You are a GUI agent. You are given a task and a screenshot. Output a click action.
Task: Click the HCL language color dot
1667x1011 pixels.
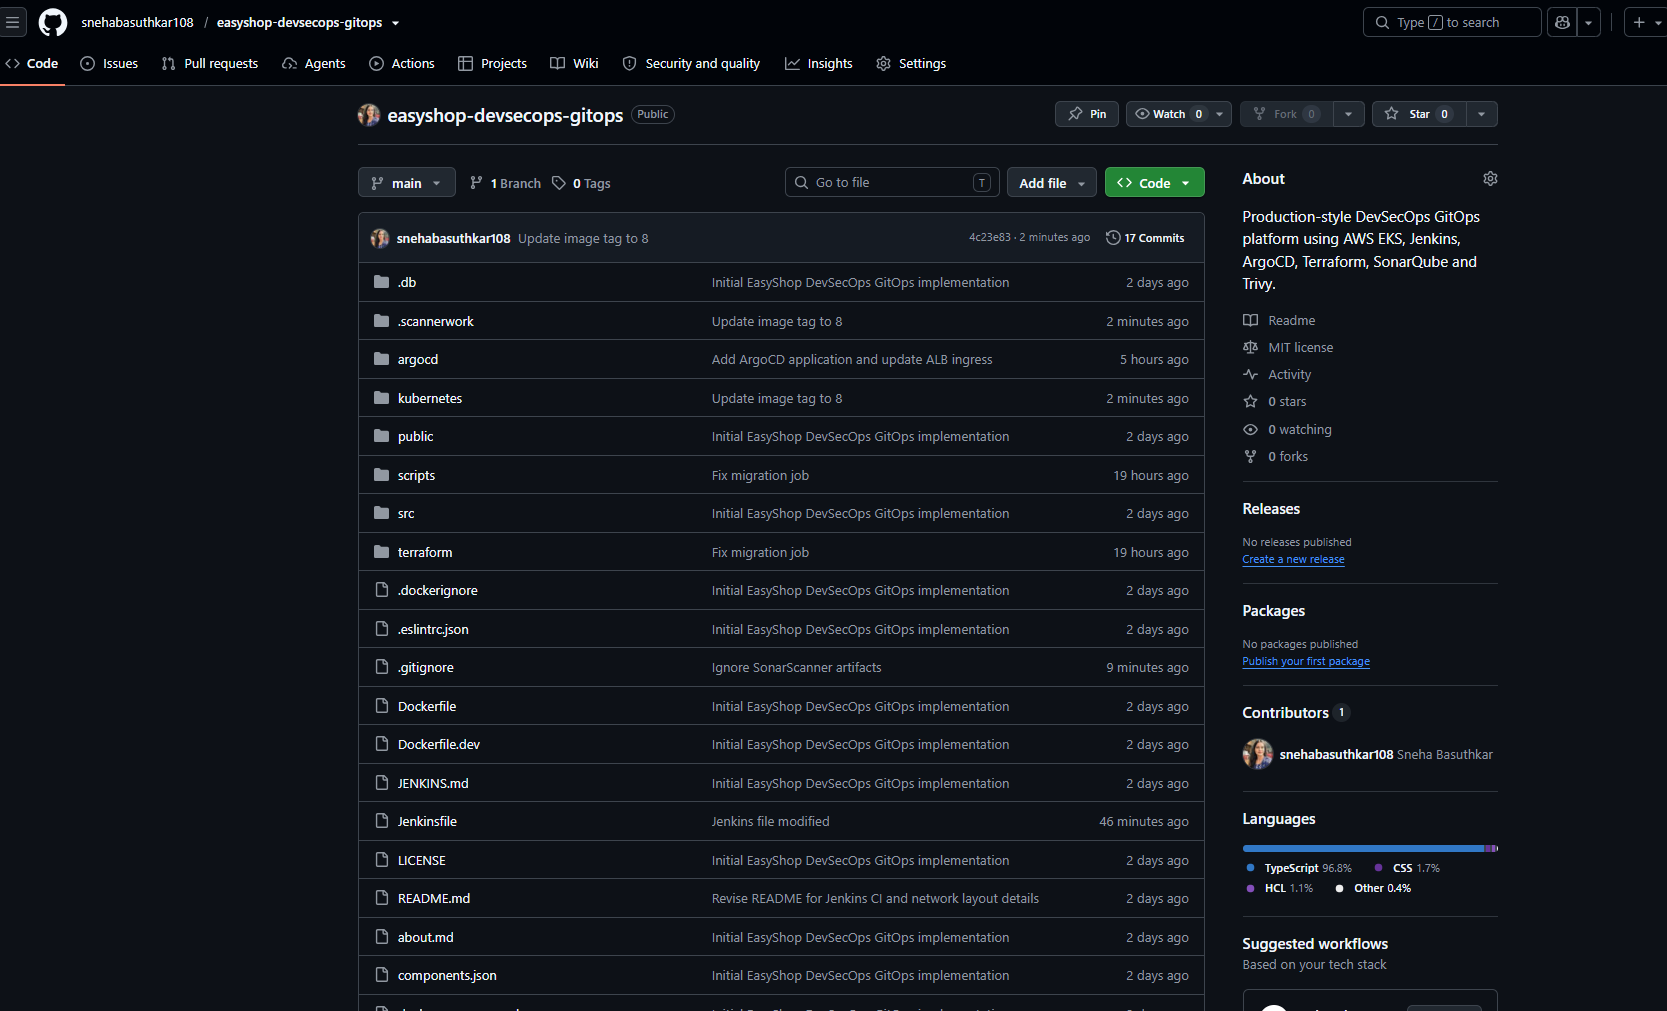pyautogui.click(x=1250, y=888)
